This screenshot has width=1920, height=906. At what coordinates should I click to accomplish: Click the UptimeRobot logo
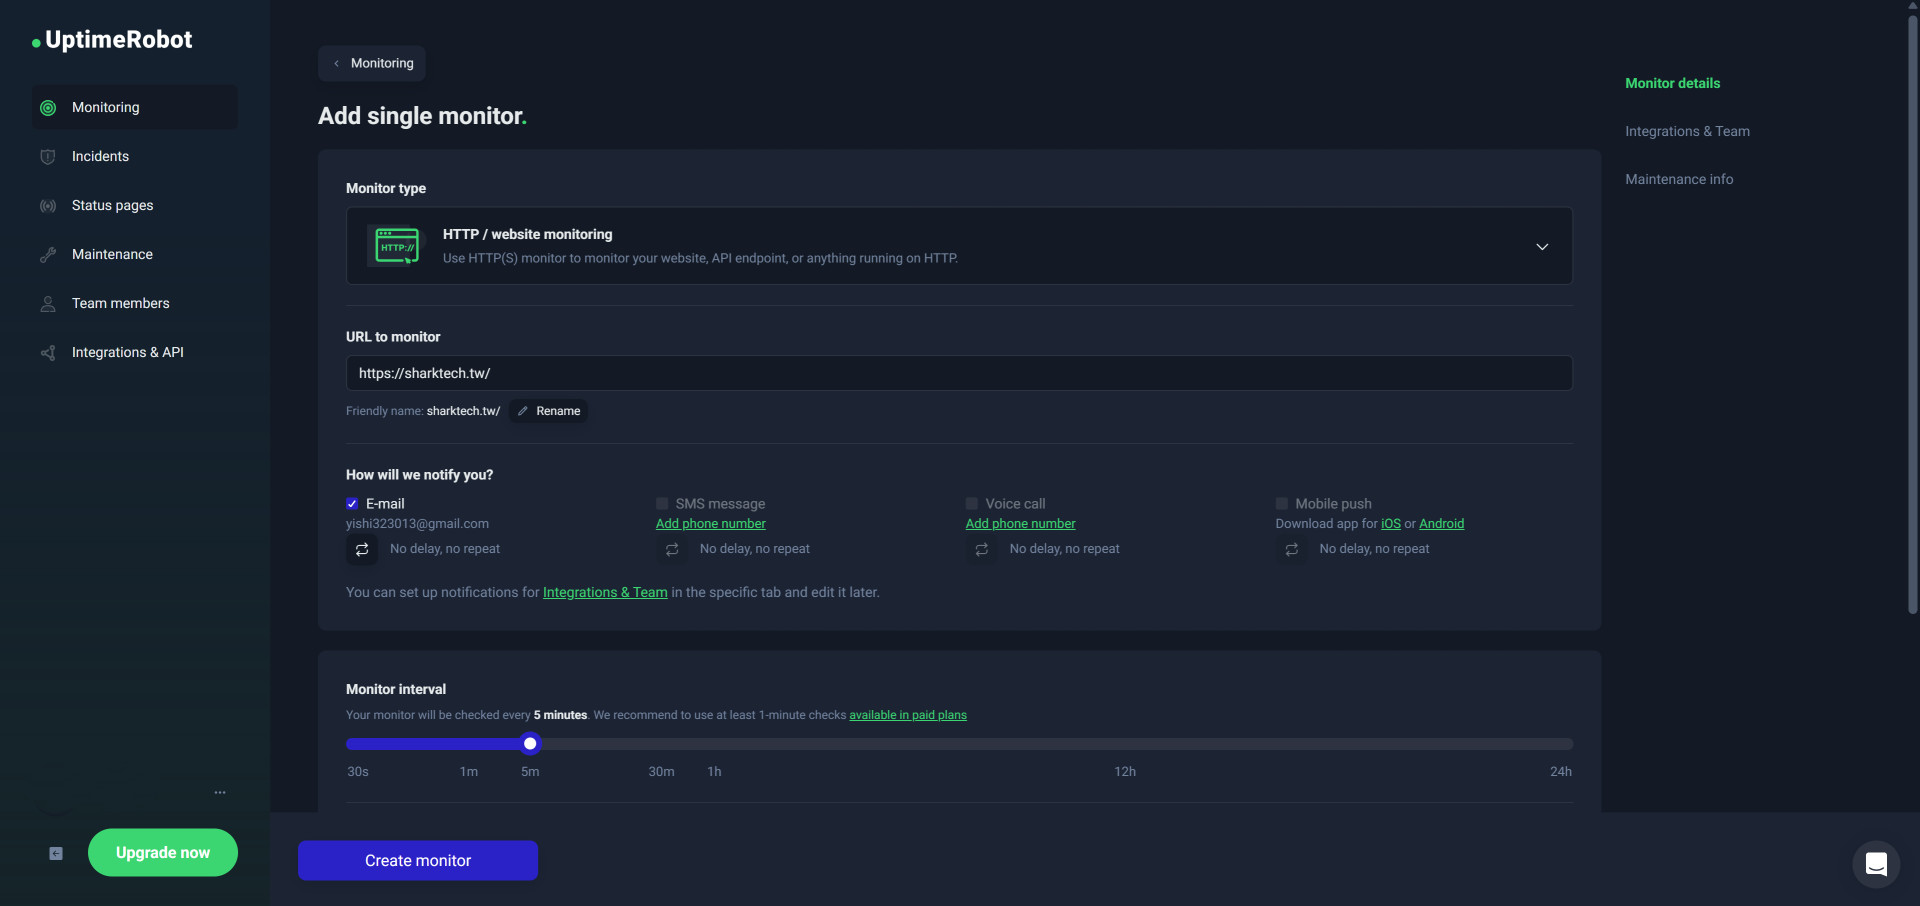coord(112,40)
